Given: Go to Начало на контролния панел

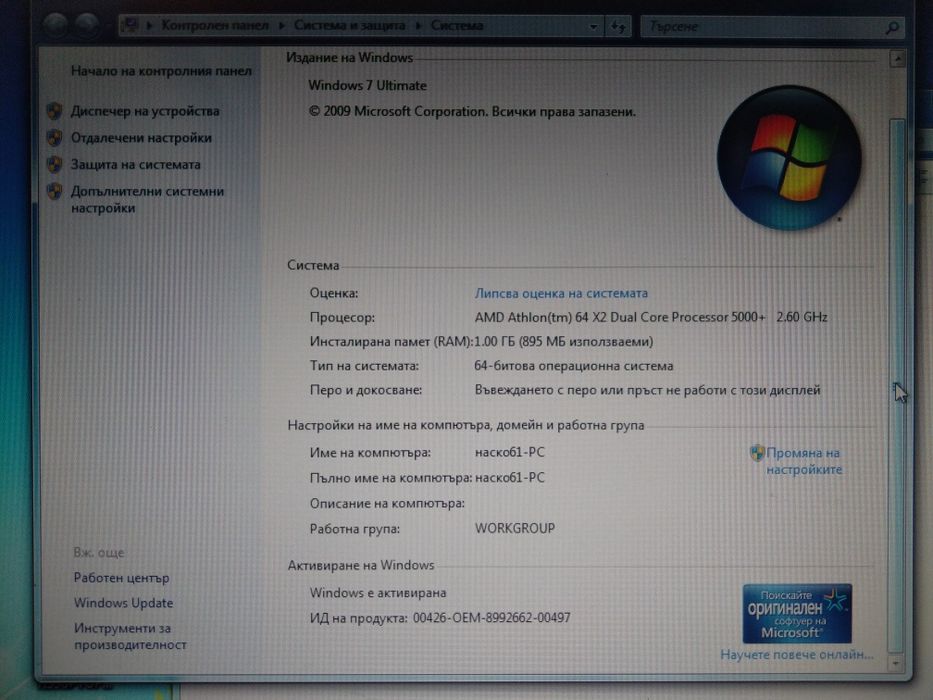Looking at the screenshot, I should tap(161, 71).
